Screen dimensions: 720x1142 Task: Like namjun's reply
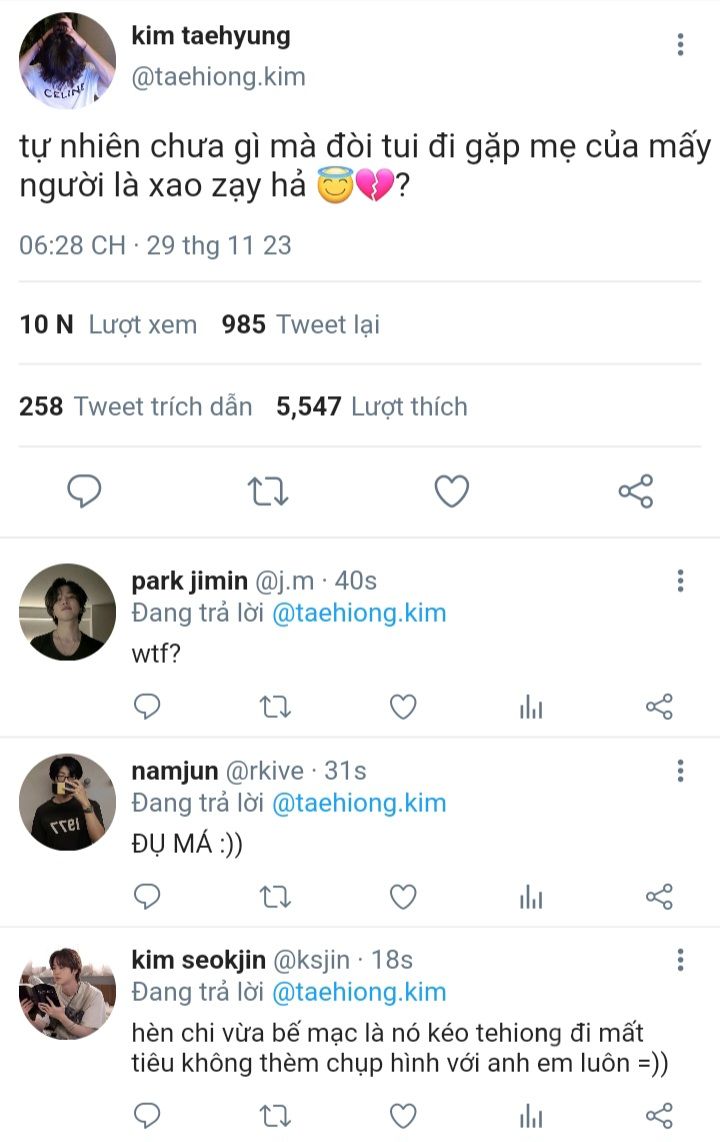click(403, 897)
